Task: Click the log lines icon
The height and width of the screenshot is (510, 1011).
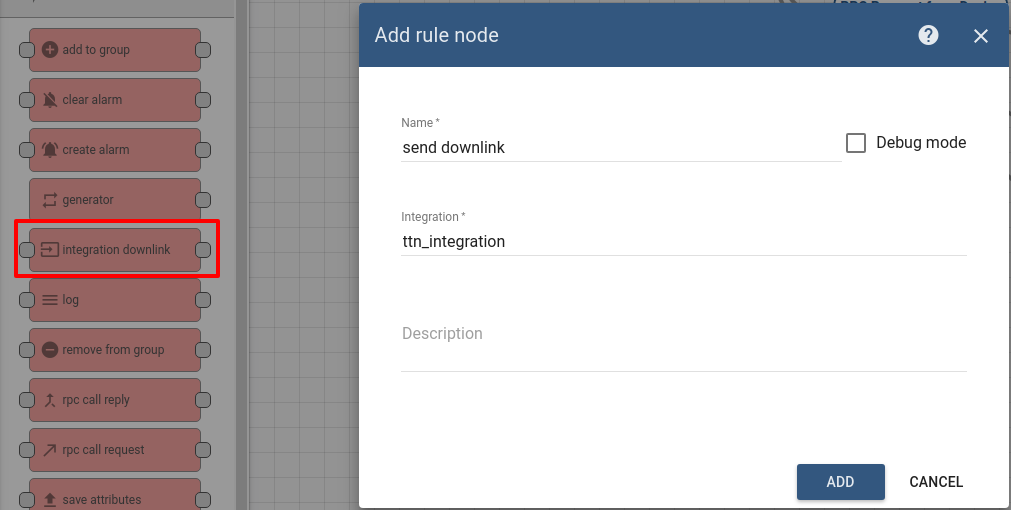Action: click(x=50, y=300)
